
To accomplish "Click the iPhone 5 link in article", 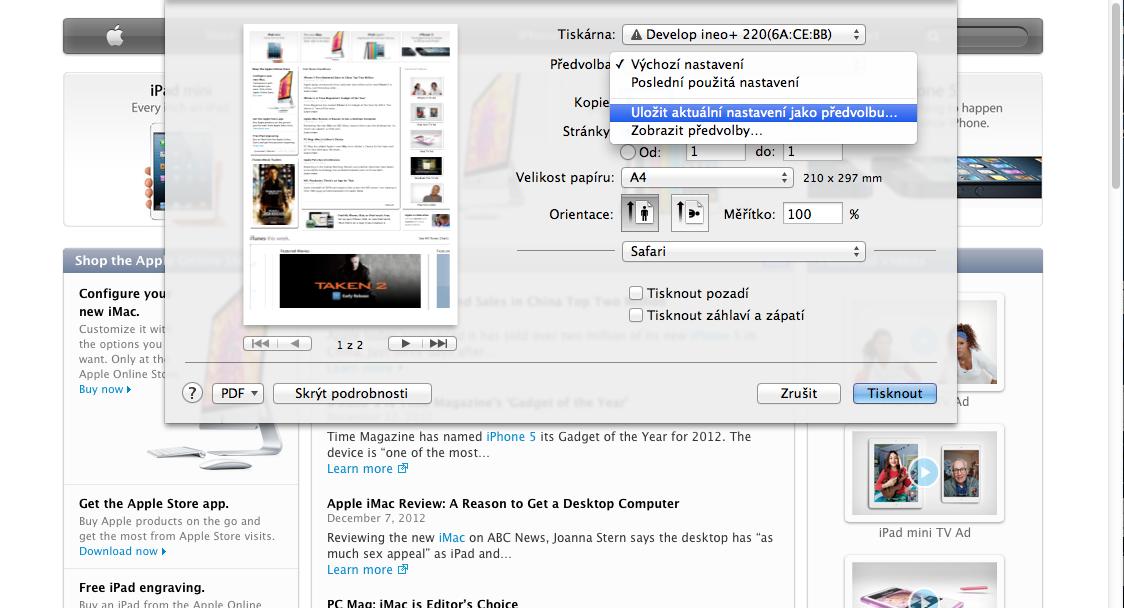I will [511, 437].
